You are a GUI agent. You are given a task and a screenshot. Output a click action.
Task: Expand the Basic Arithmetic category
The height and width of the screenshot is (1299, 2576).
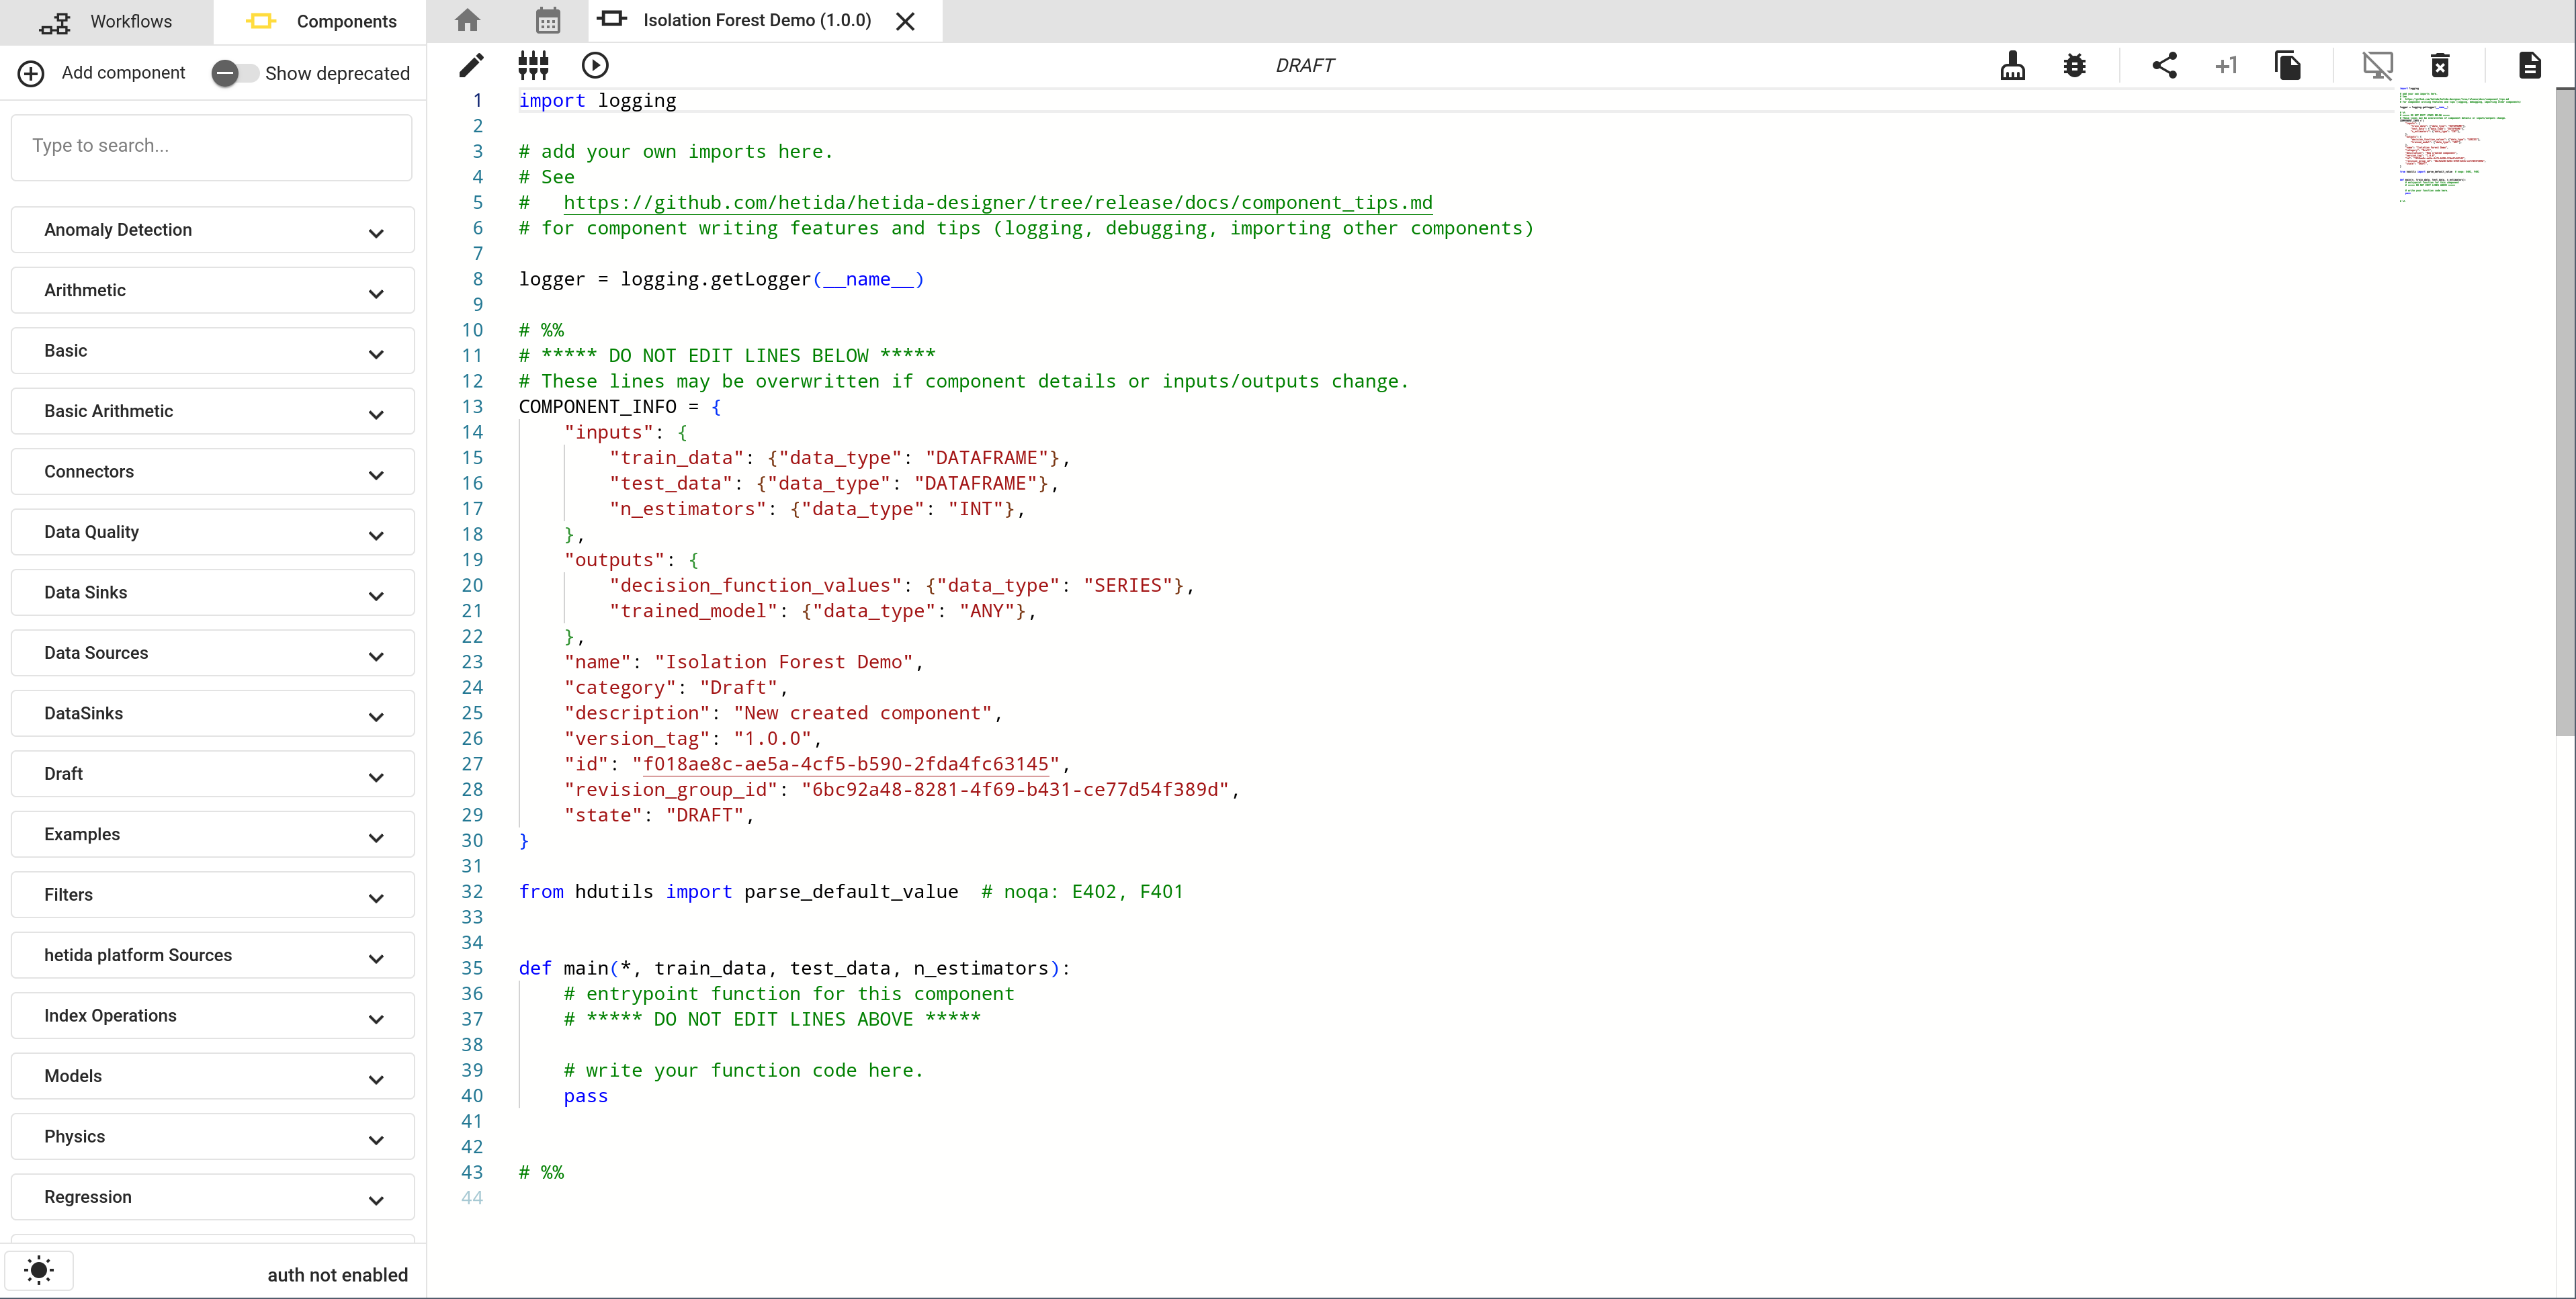pos(212,411)
